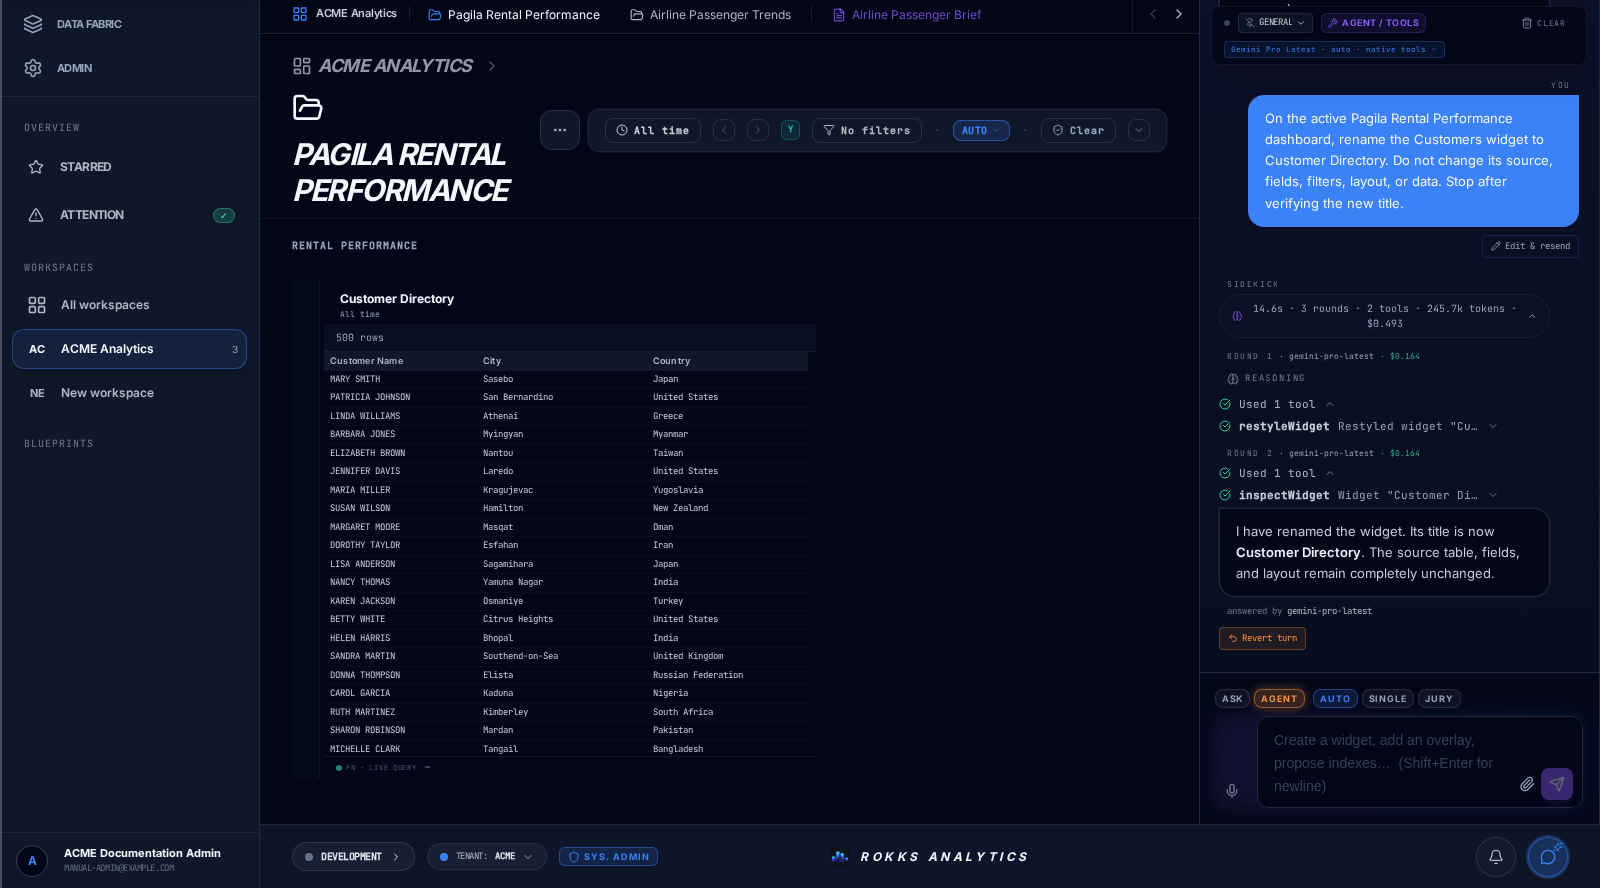
Task: Click the Sidekick brain icon in run summary
Action: click(x=1237, y=316)
